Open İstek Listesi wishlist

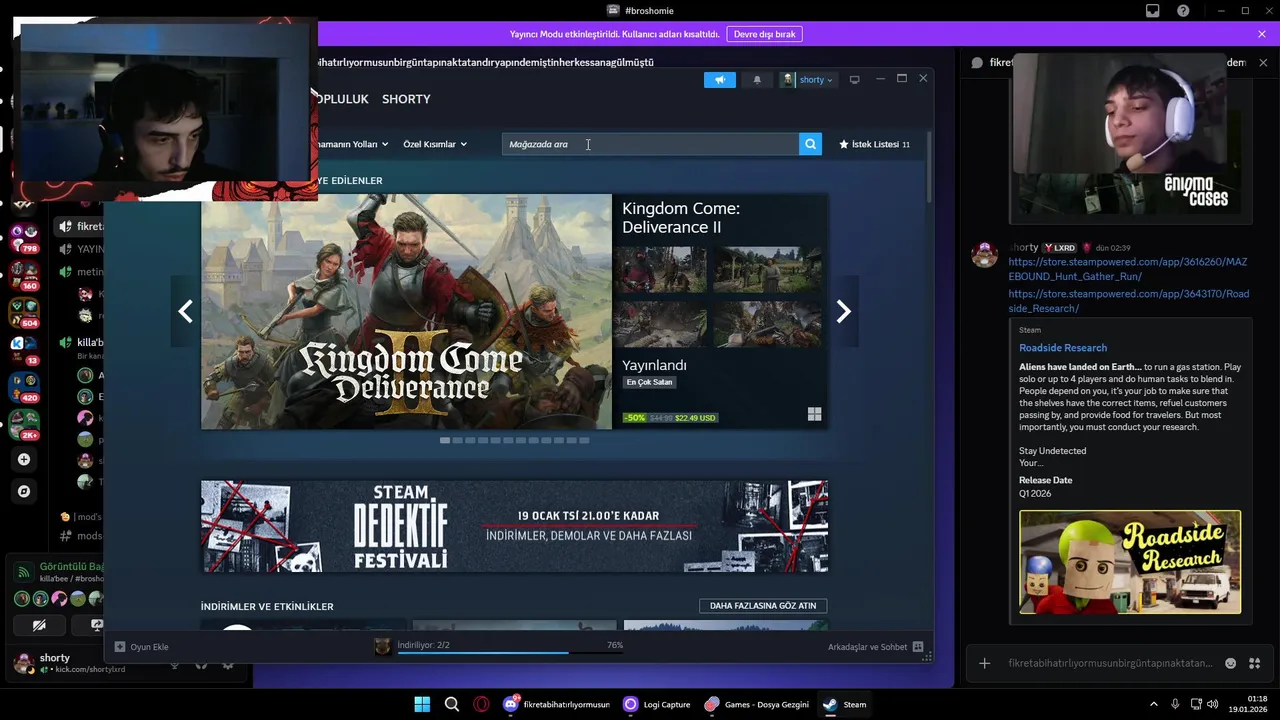[874, 144]
